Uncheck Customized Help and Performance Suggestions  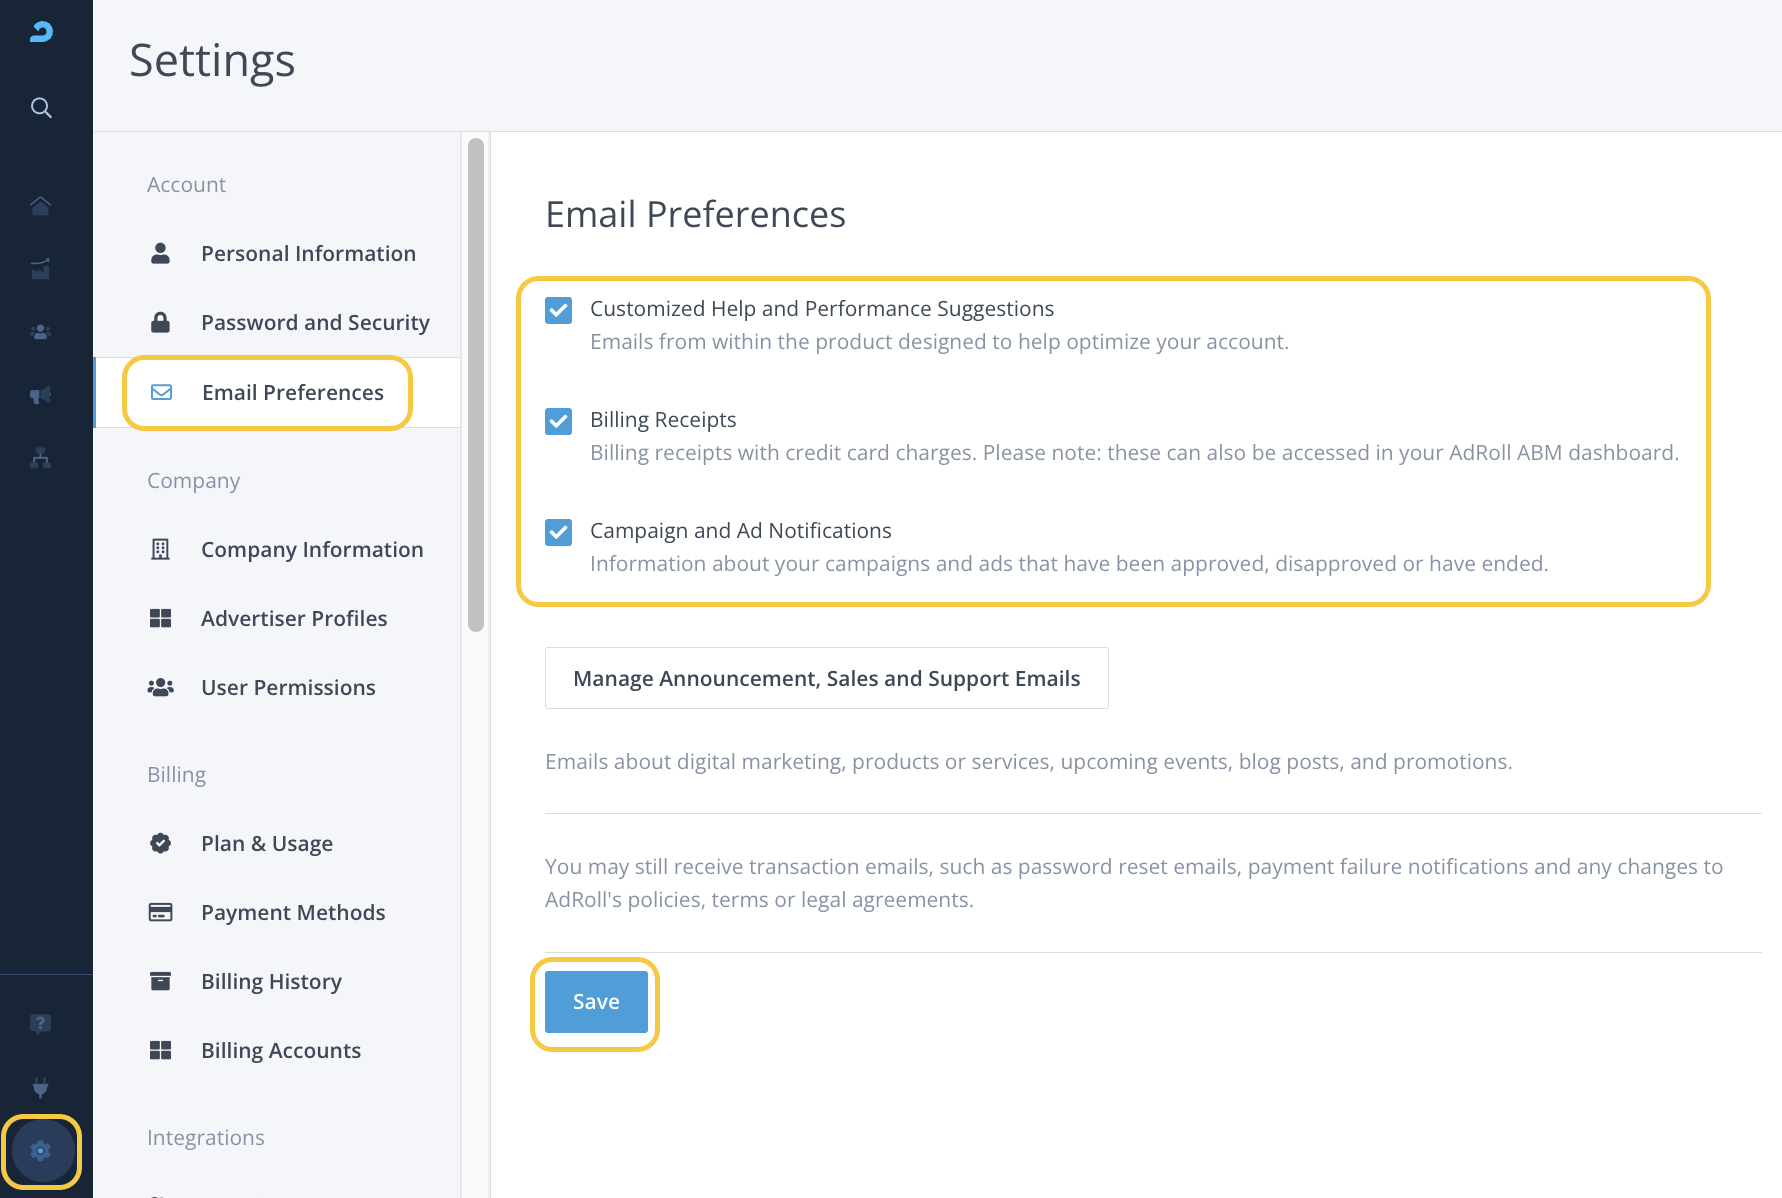pos(559,310)
